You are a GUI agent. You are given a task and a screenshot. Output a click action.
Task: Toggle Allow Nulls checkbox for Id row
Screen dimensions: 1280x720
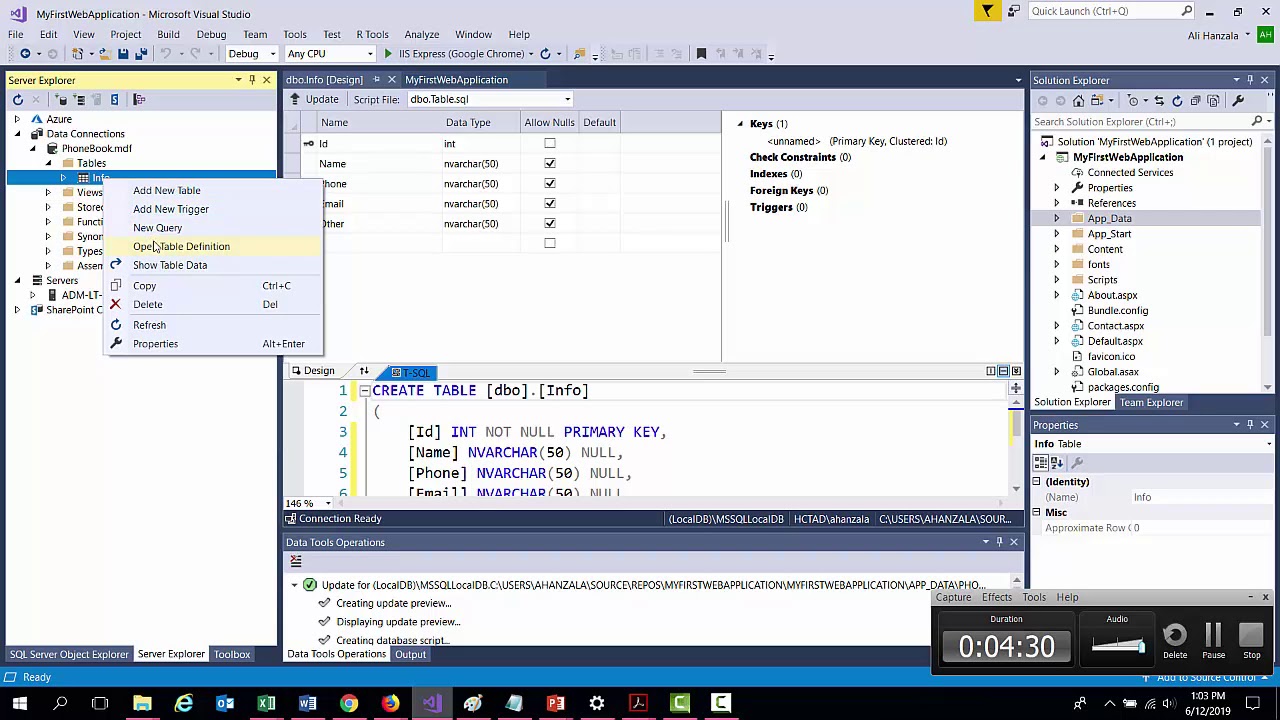click(549, 143)
